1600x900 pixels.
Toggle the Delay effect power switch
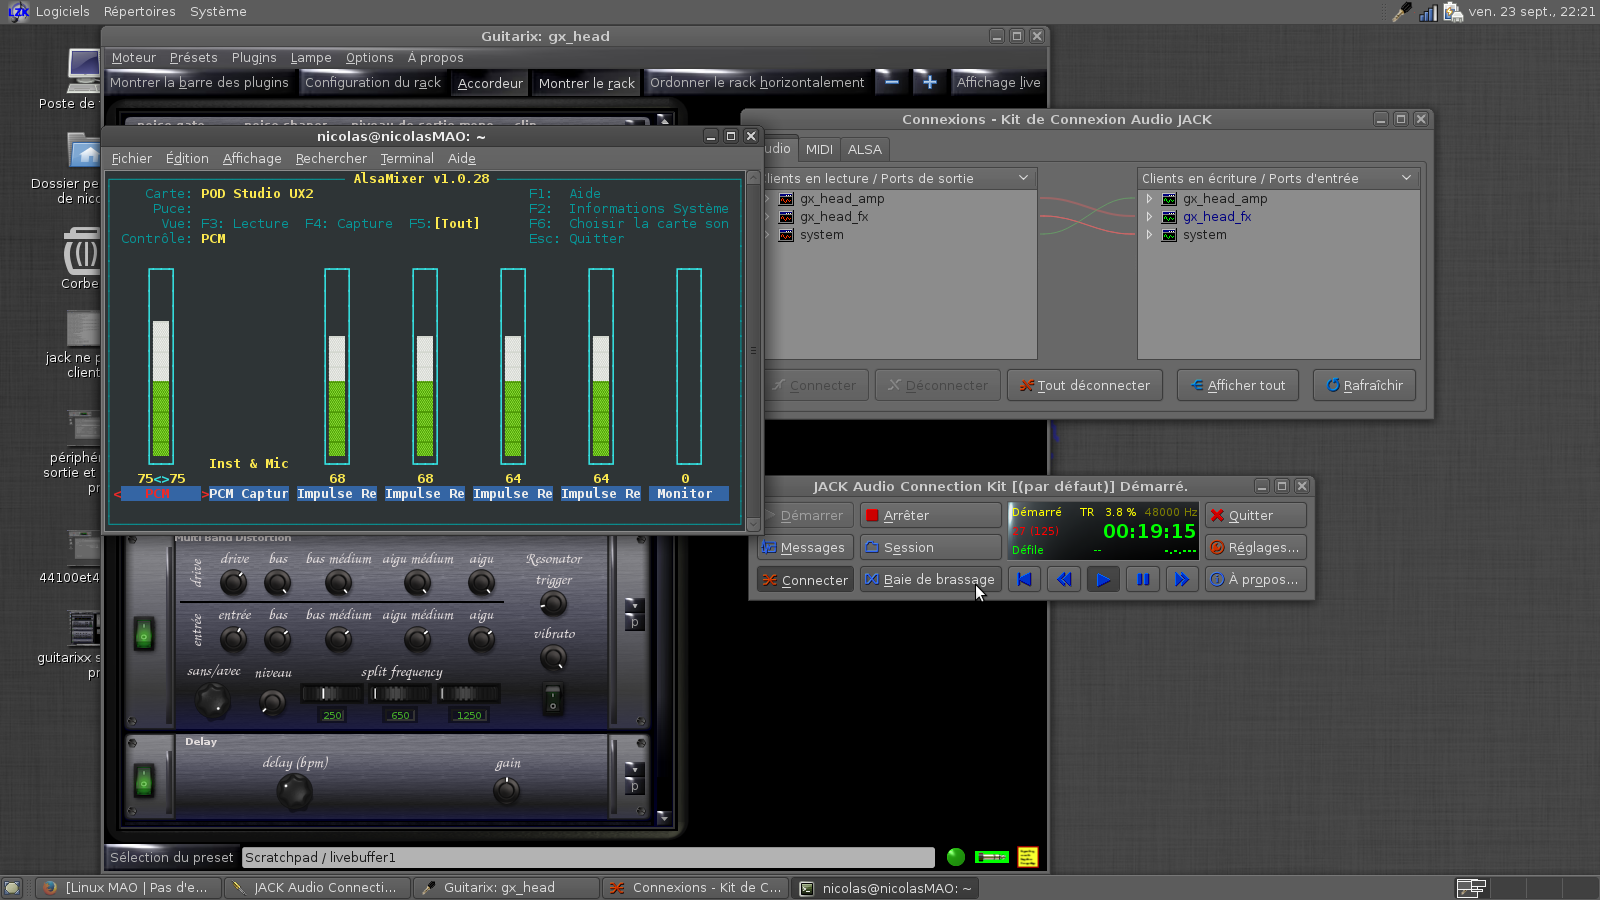coord(144,780)
